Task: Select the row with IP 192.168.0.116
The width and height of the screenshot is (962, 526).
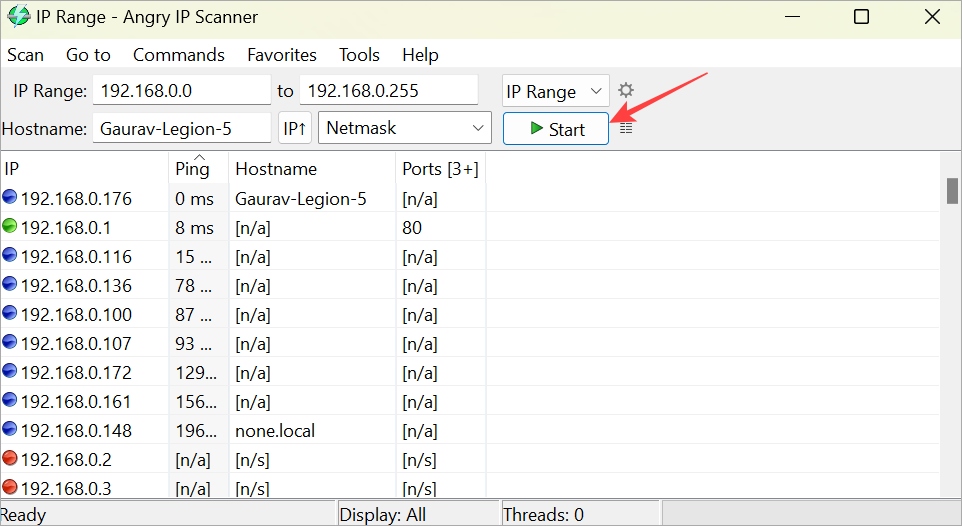Action: pyautogui.click(x=470, y=256)
